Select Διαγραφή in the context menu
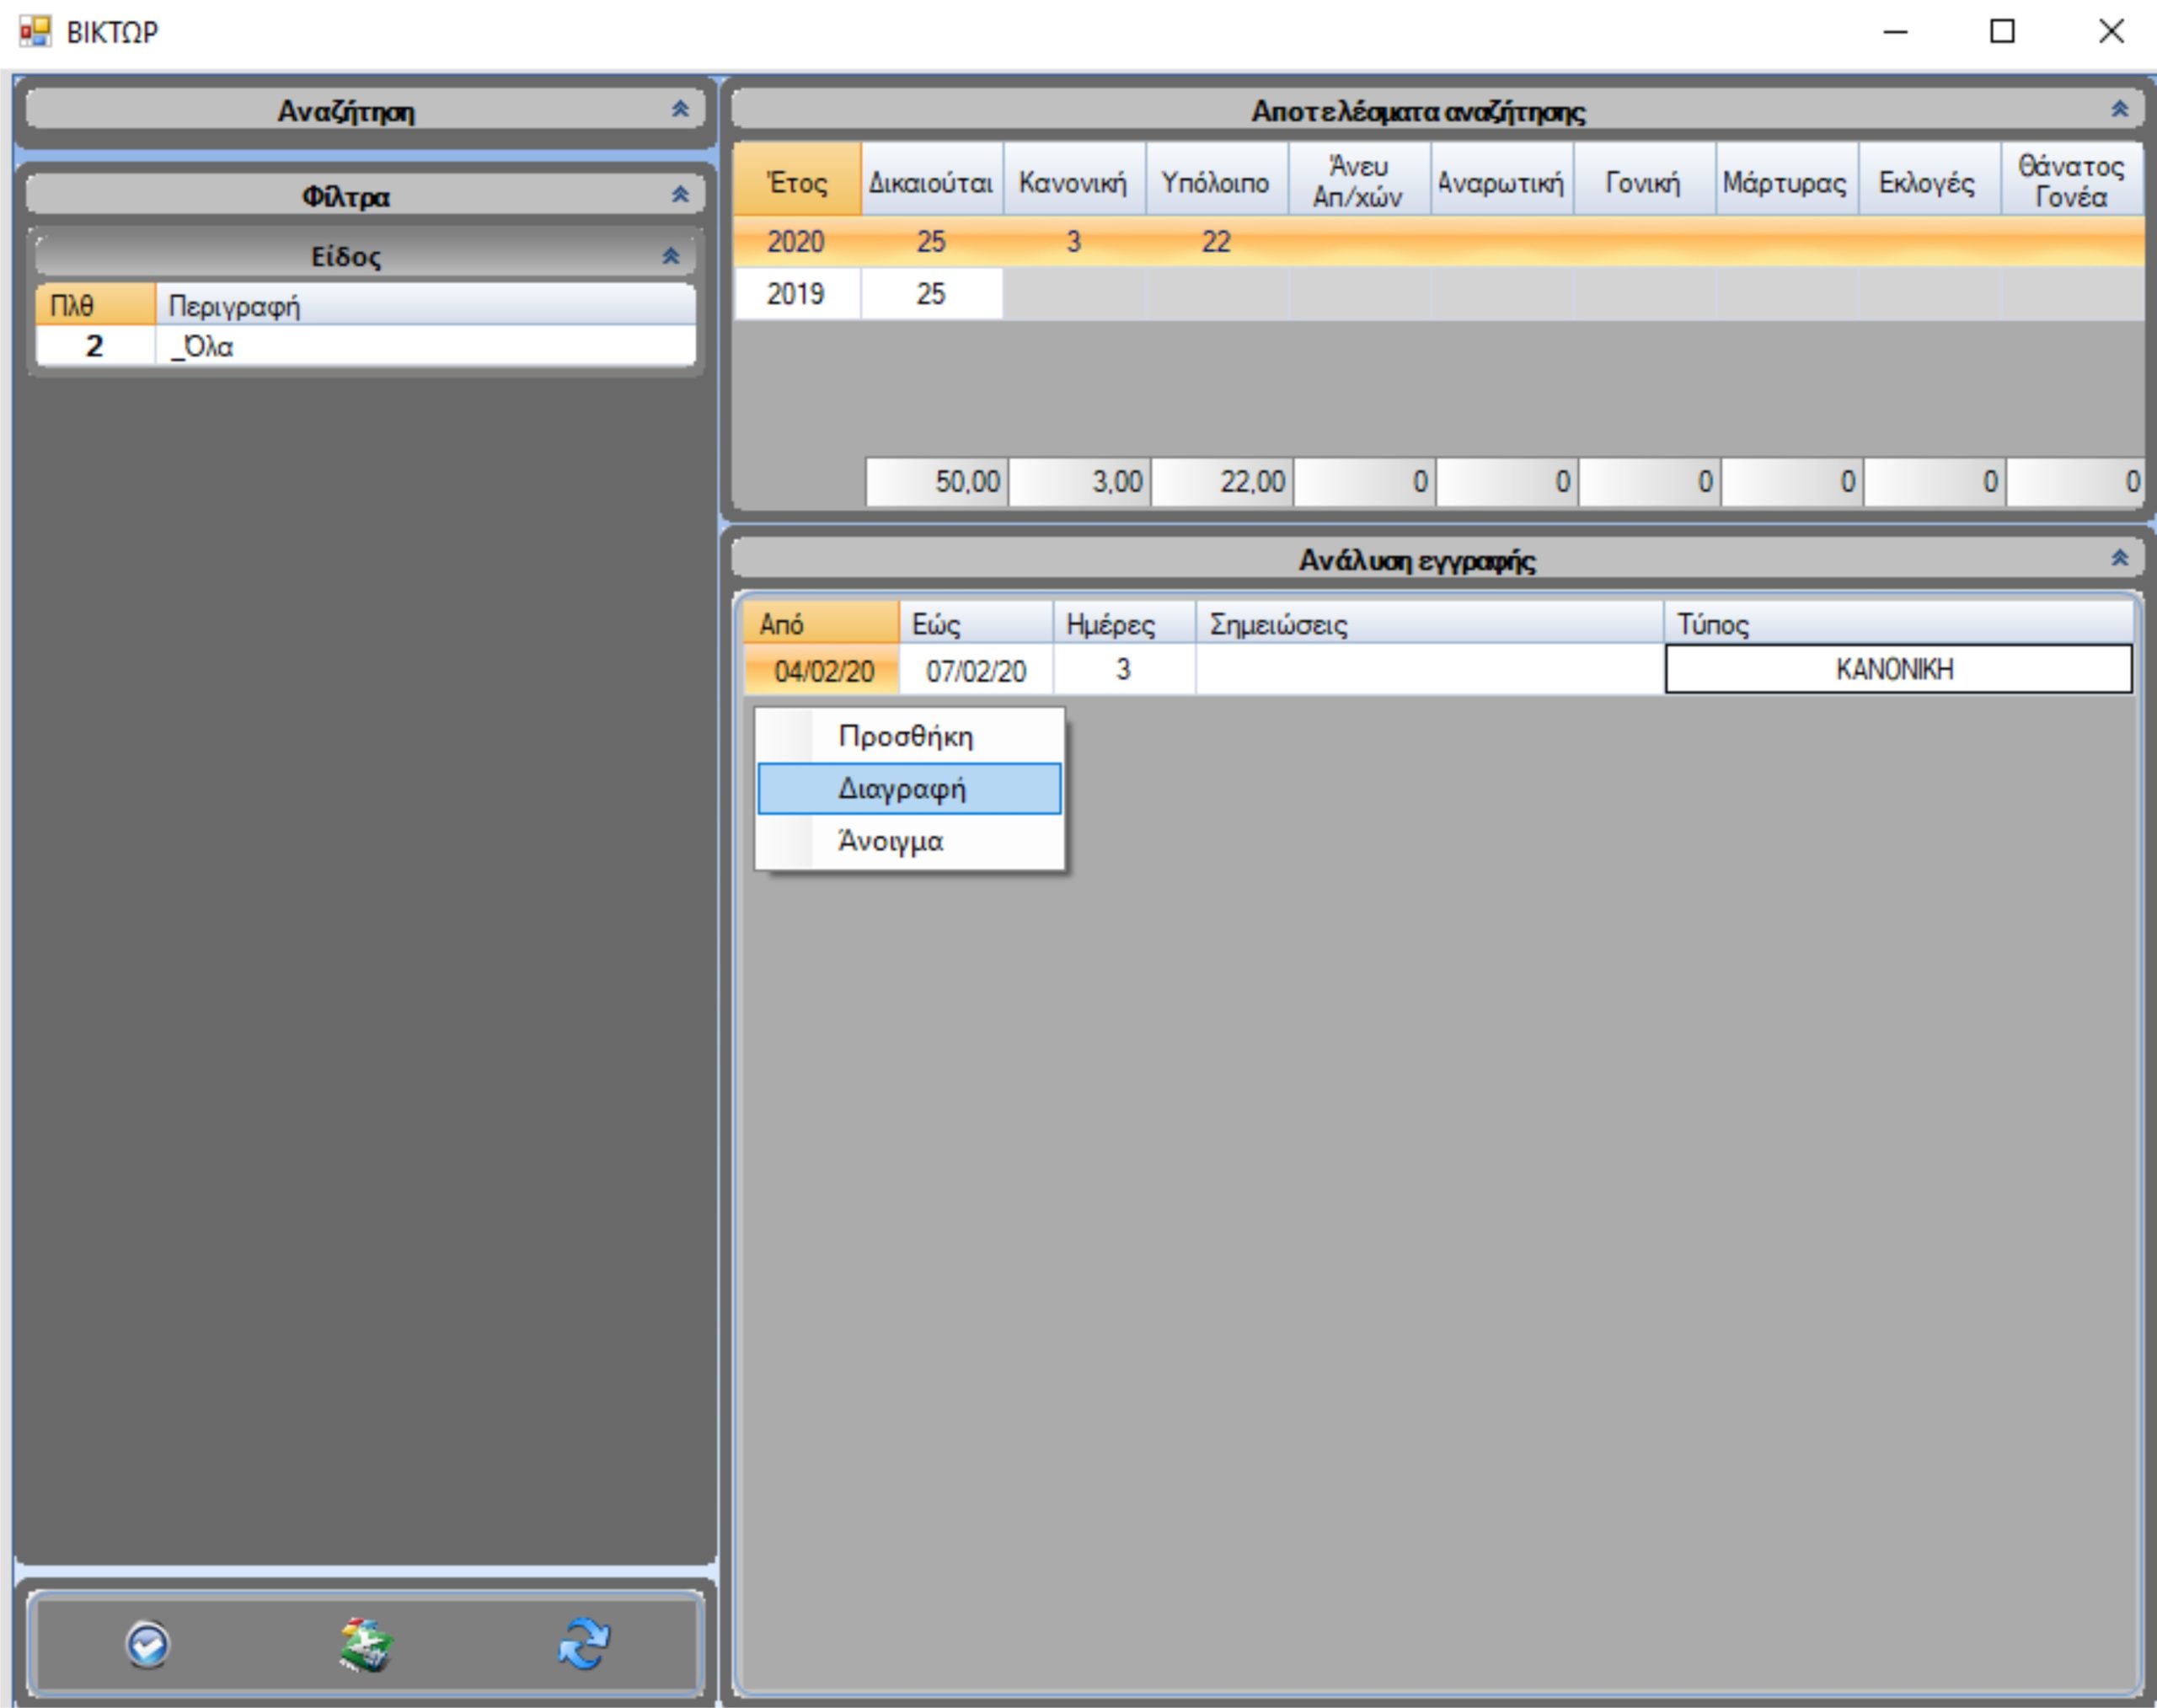 (902, 789)
